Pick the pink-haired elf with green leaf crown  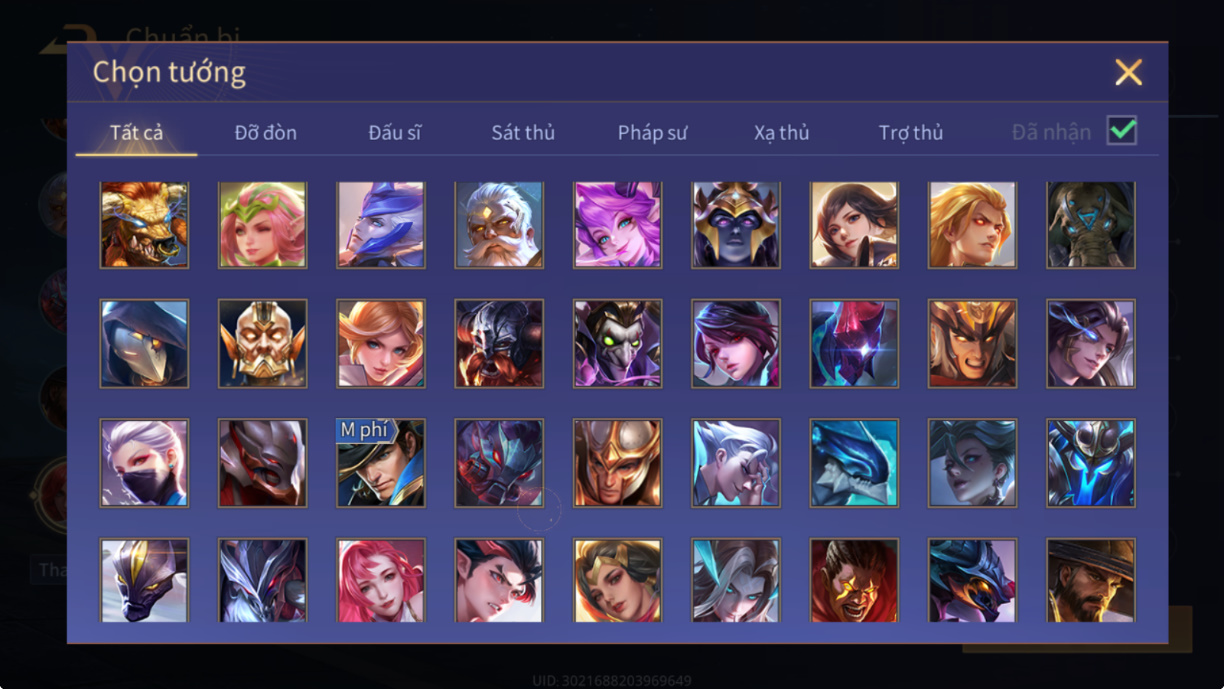click(262, 225)
